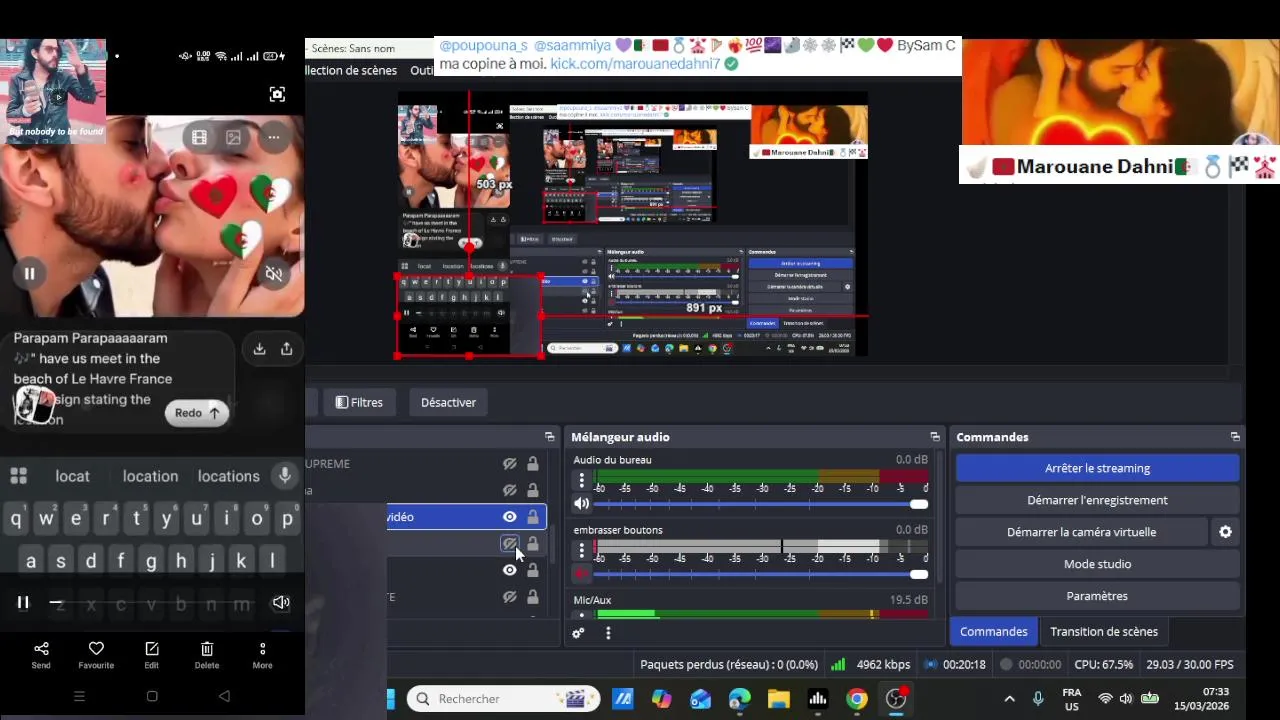The image size is (1280, 720).
Task: Click the green network signal indicator
Action: click(x=838, y=664)
